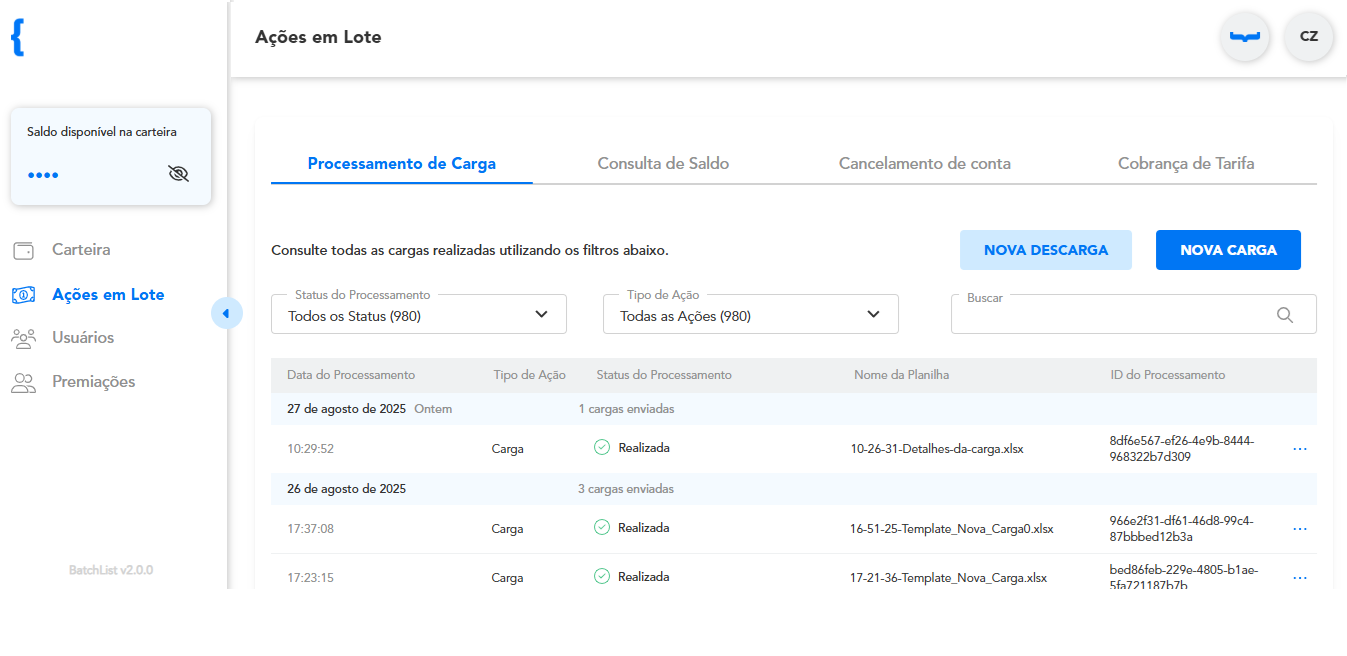
Task: Click processing ID starting 8df6e567
Action: tap(1182, 449)
